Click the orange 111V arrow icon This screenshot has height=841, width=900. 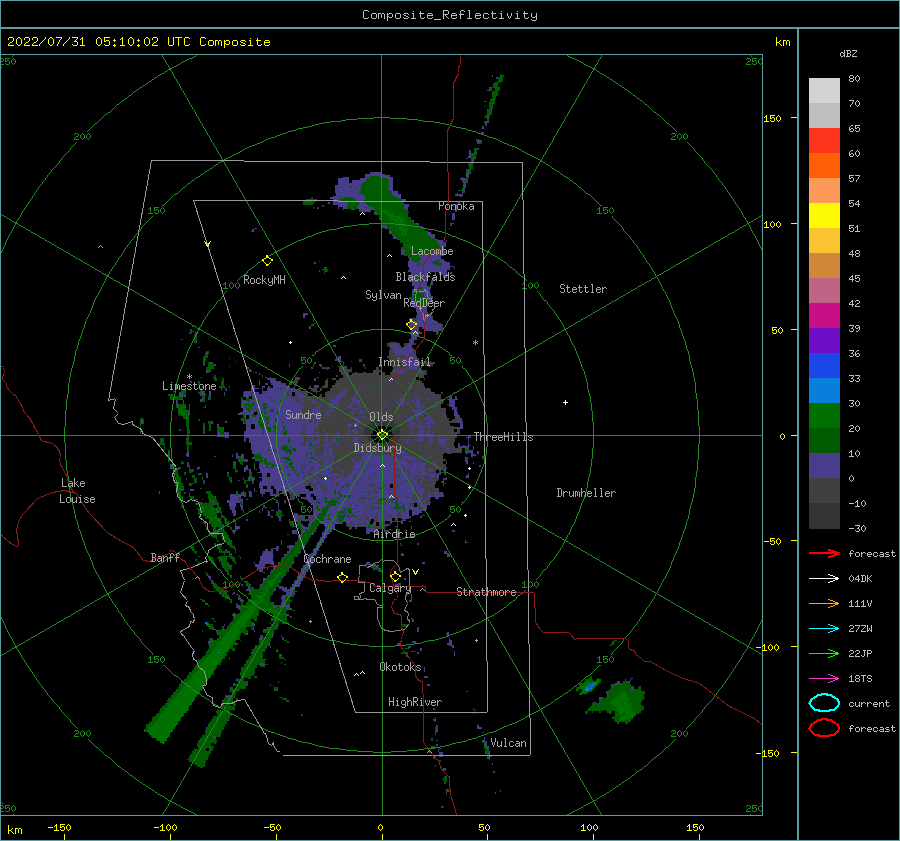[824, 603]
